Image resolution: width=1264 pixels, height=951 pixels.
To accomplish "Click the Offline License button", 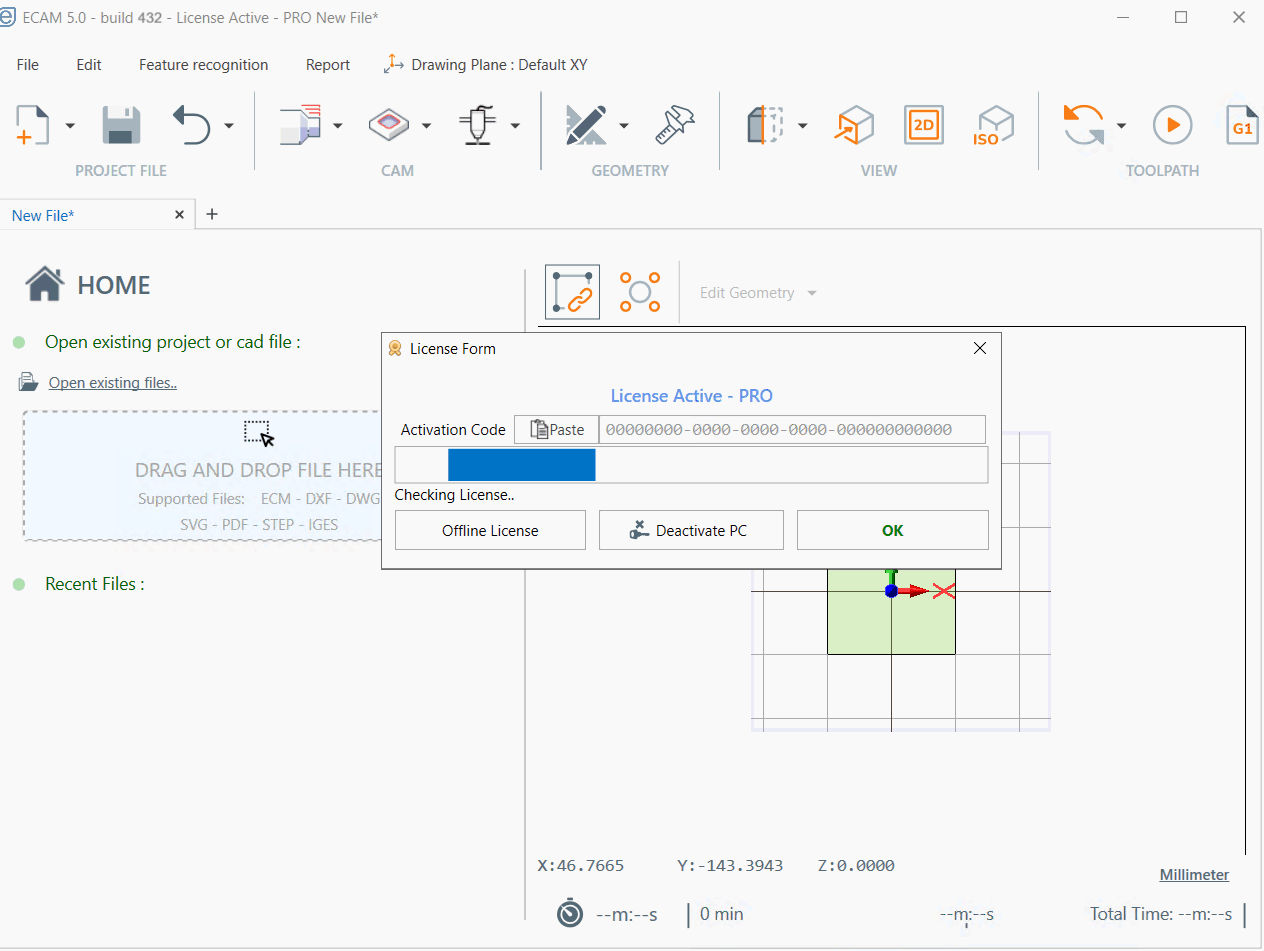I will pos(490,530).
